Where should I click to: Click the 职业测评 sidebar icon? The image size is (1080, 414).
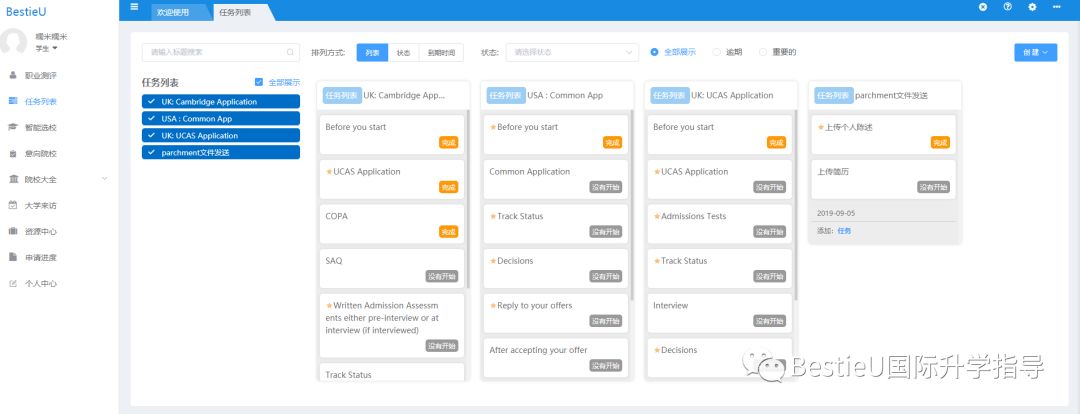pyautogui.click(x=12, y=75)
